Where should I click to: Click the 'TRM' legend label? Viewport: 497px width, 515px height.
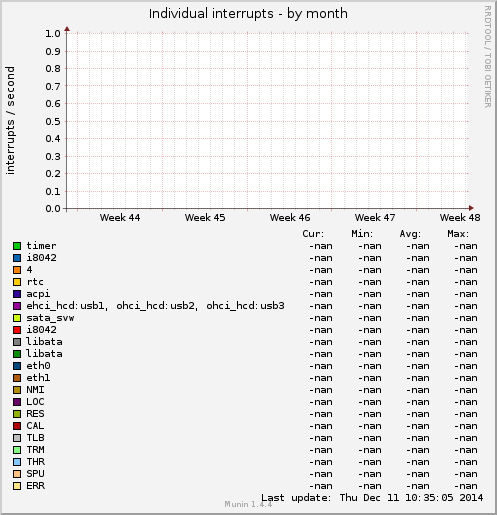pos(35,450)
